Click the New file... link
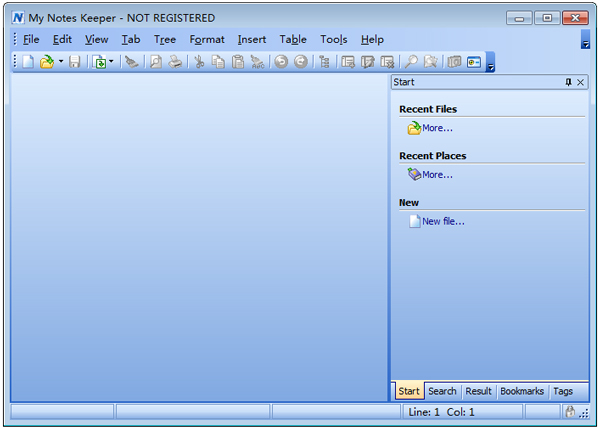 [x=443, y=221]
